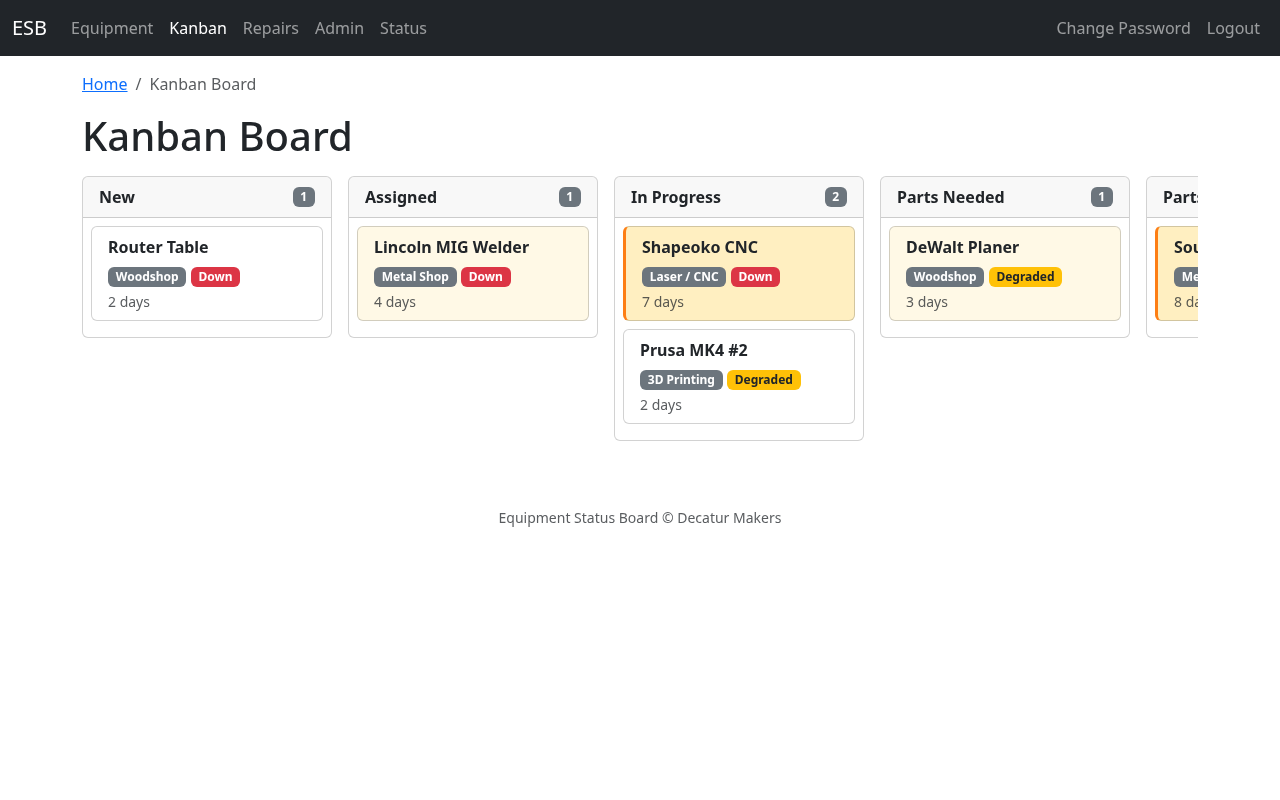Open the Admin area
This screenshot has height=800, width=1280.
(x=339, y=28)
